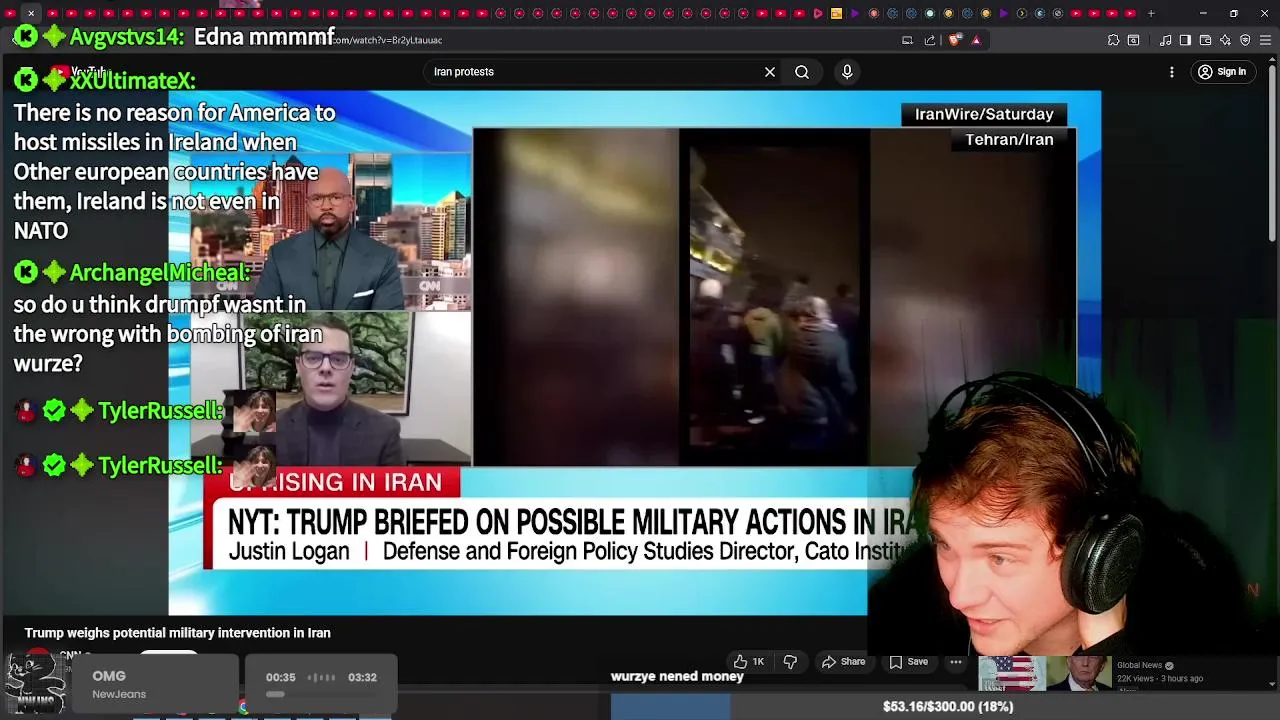Viewport: 1280px width, 720px height.
Task: Click the 'wurzye nened money' caption text
Action: (677, 677)
